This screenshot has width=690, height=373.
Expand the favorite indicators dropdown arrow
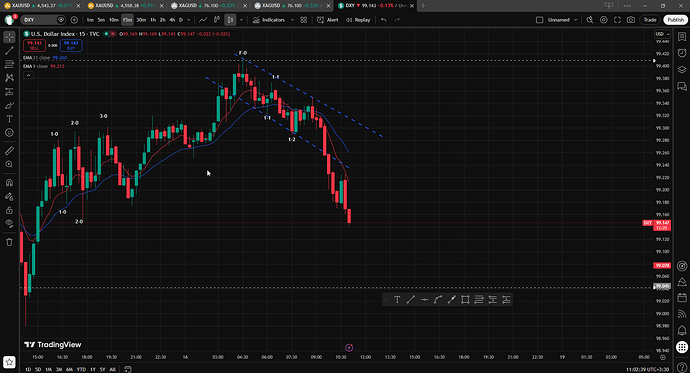click(x=292, y=20)
